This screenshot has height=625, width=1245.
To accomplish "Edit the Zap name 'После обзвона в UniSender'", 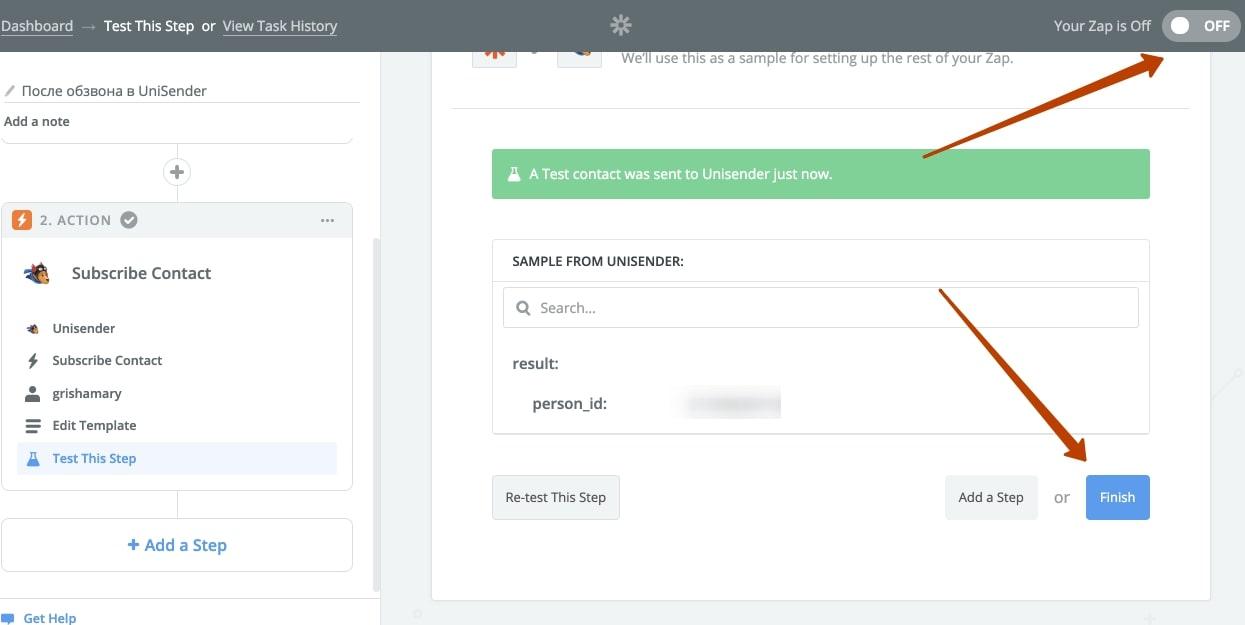I will click(114, 91).
